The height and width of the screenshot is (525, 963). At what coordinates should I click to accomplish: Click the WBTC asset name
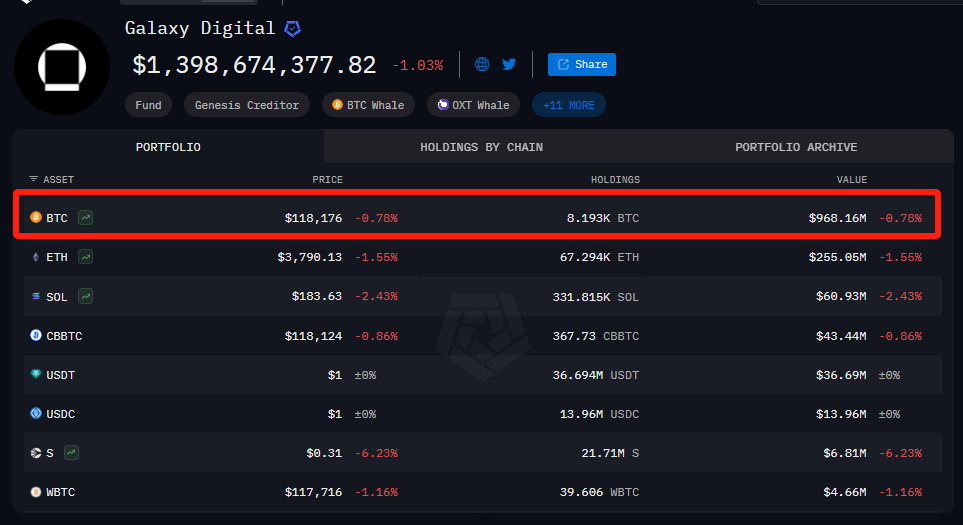(61, 492)
